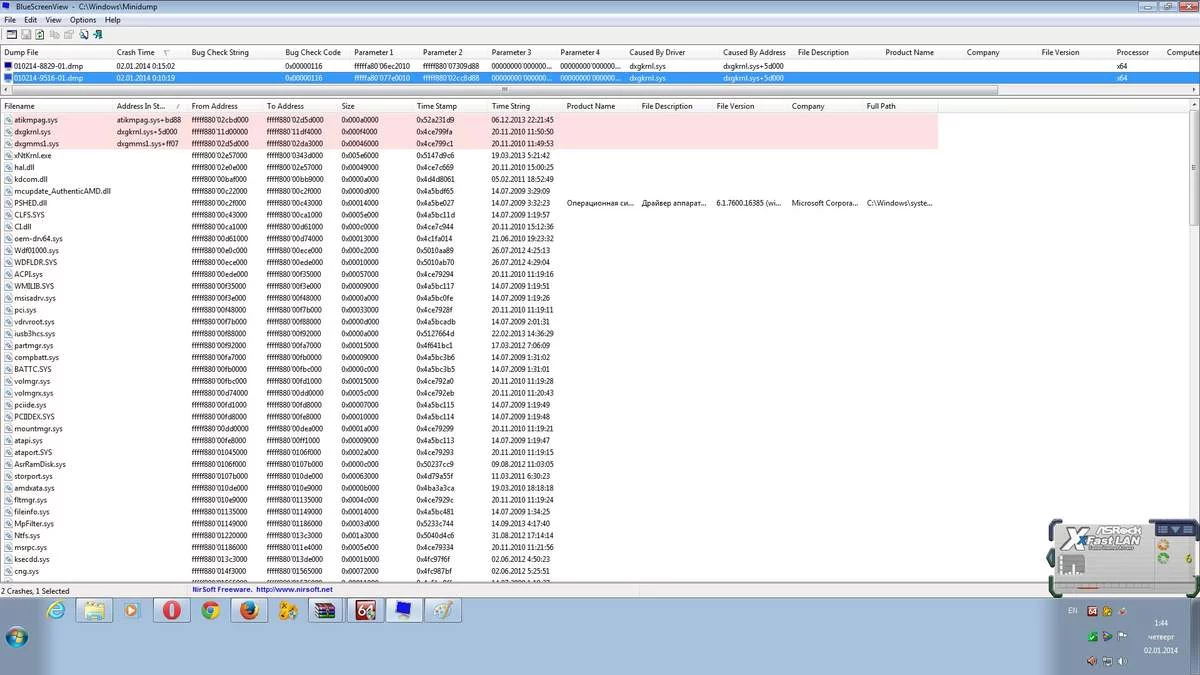Launch Firefox from the taskbar
1200x675 pixels.
click(249, 610)
